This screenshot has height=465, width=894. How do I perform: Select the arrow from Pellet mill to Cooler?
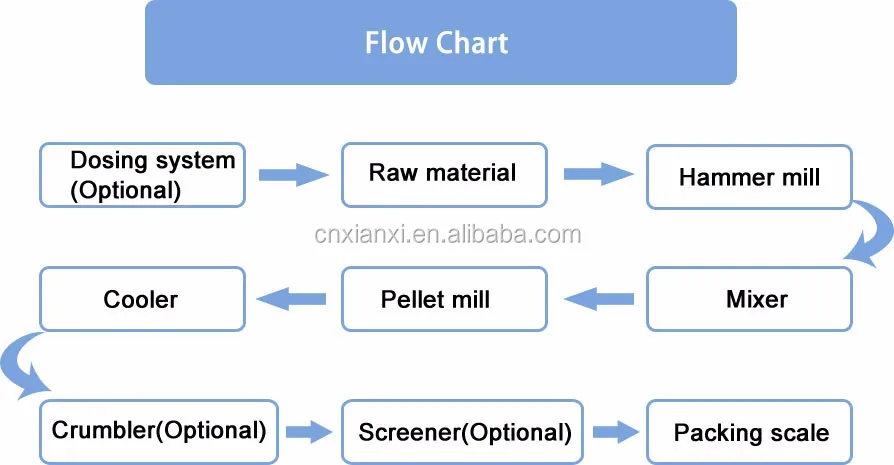tap(293, 298)
